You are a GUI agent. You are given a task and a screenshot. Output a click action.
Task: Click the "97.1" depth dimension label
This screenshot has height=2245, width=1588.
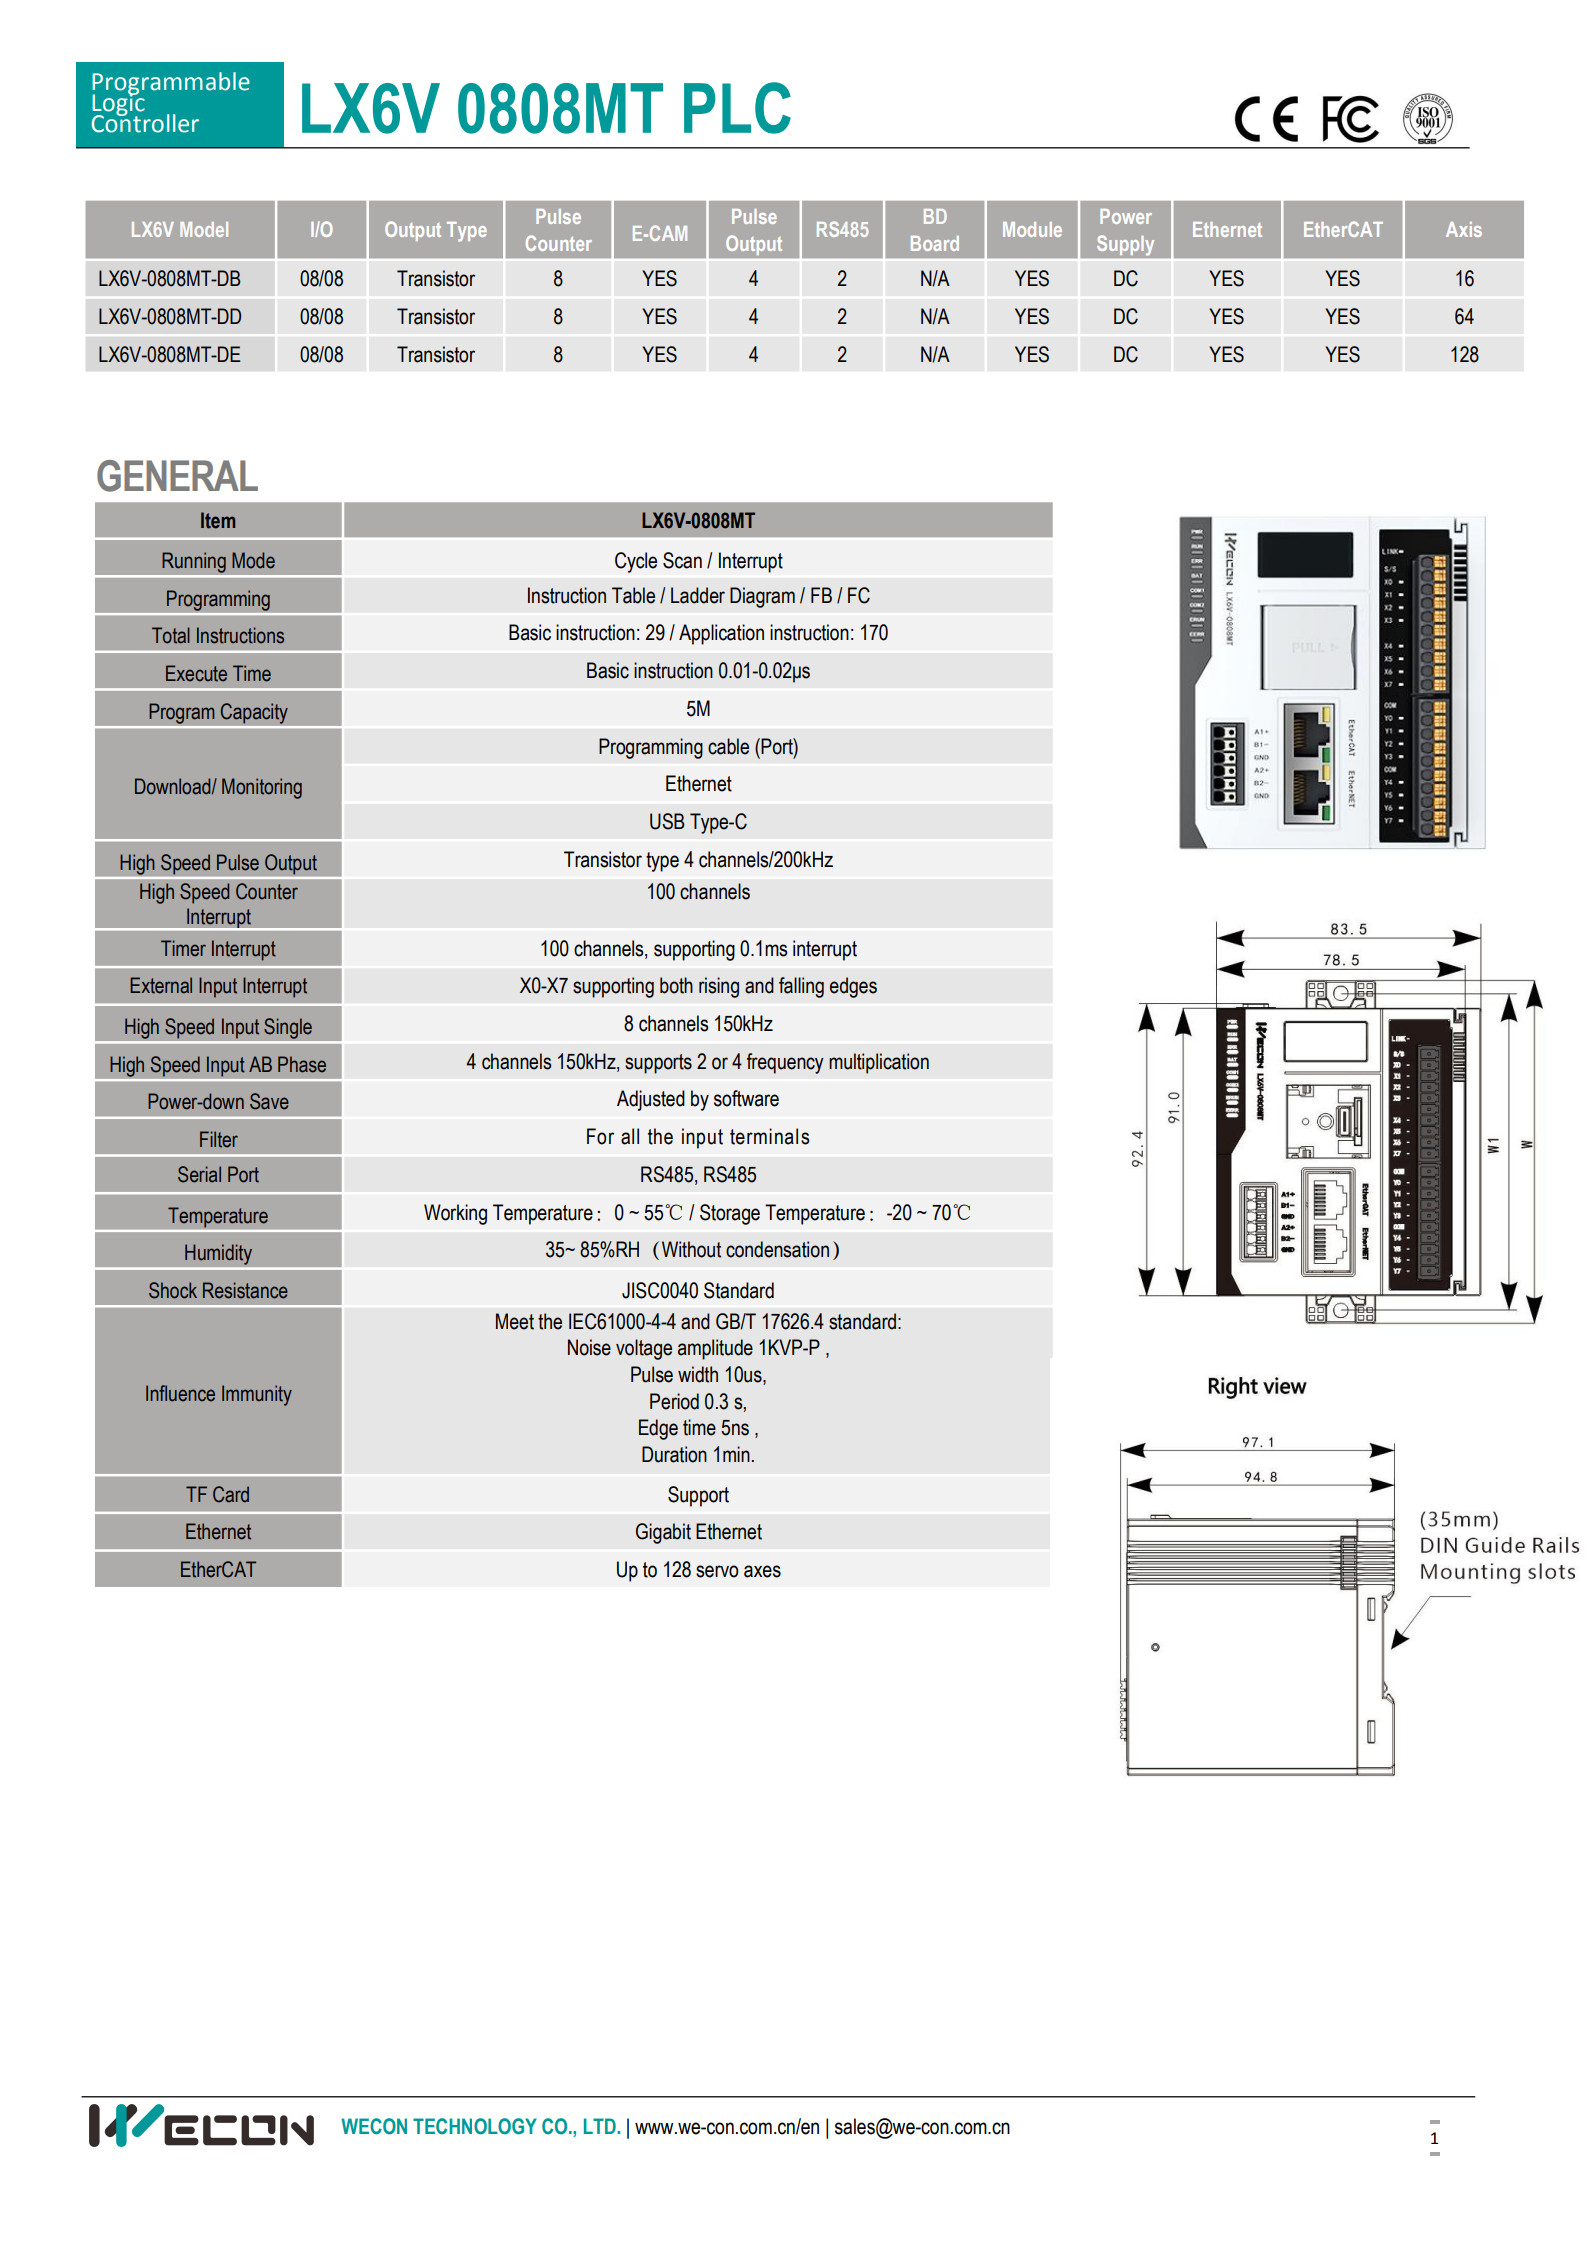click(1258, 1442)
